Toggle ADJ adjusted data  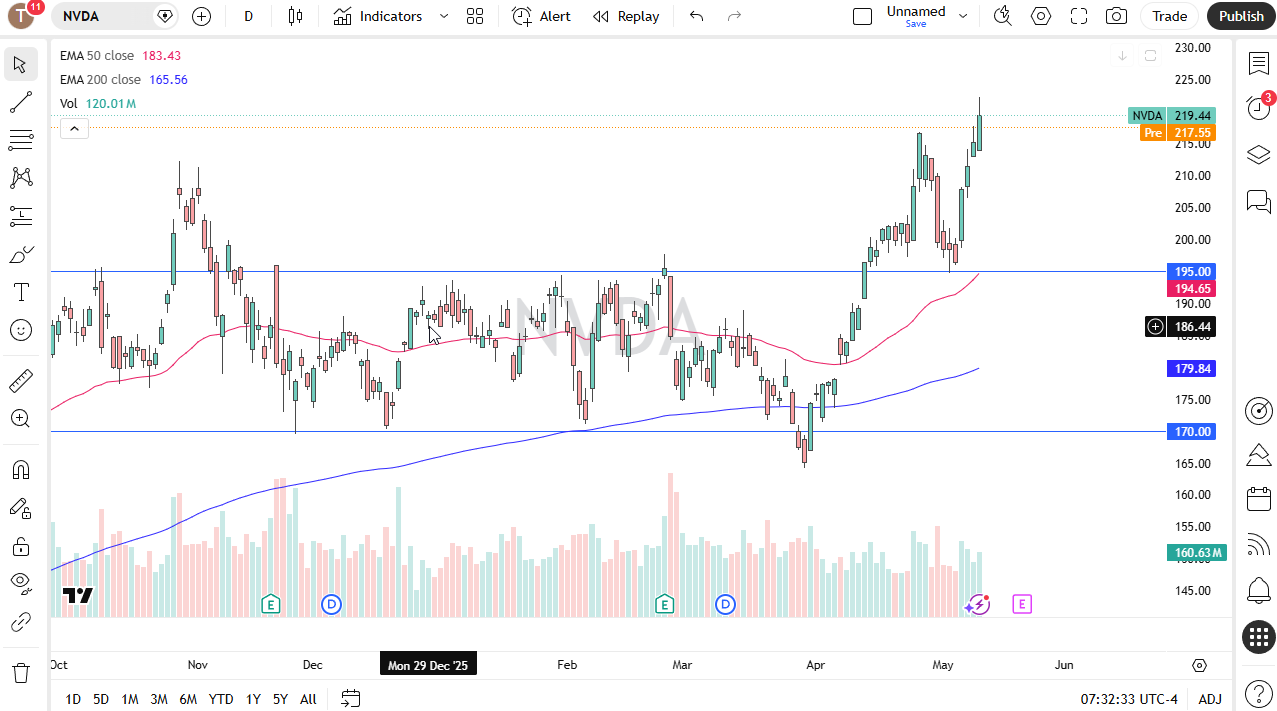[x=1210, y=699]
